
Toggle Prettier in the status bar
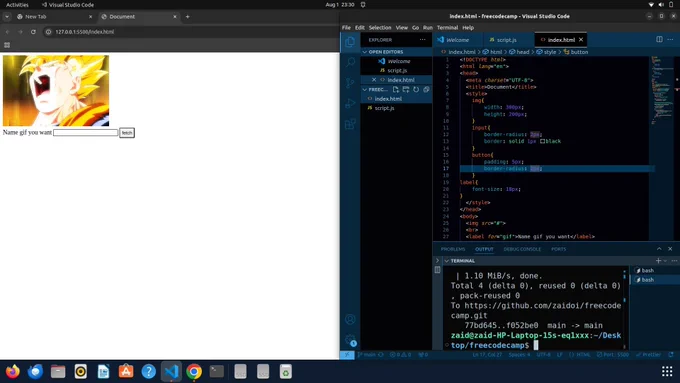648,355
